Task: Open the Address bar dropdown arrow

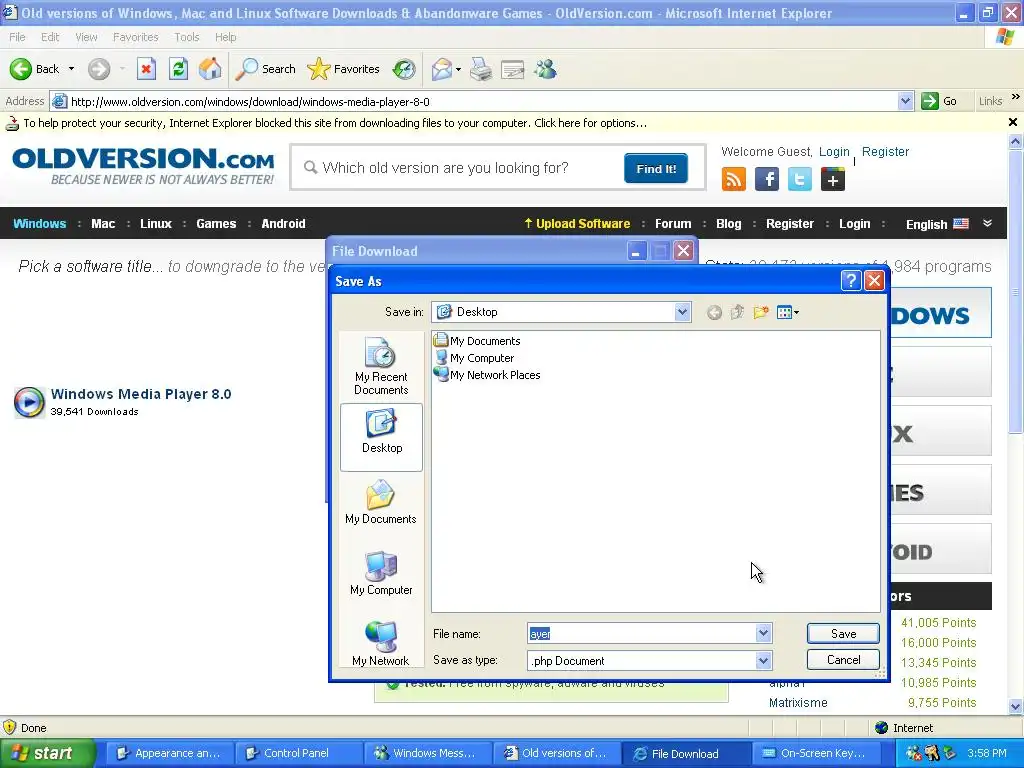Action: [x=905, y=101]
